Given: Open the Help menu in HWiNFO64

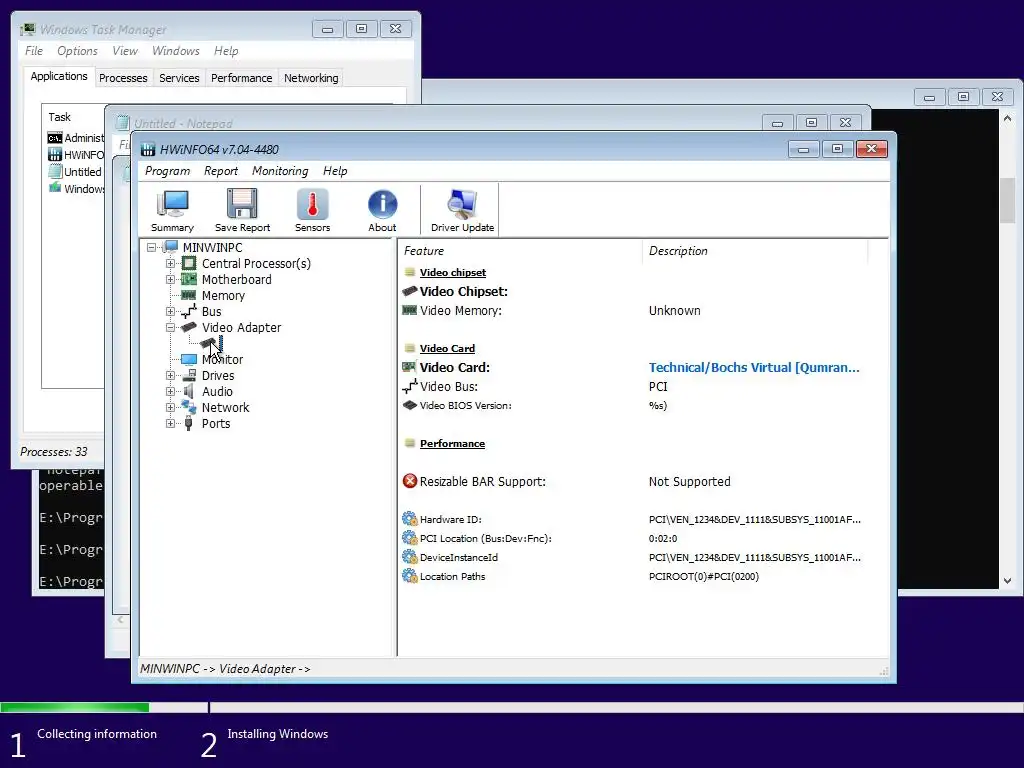Looking at the screenshot, I should (x=335, y=171).
